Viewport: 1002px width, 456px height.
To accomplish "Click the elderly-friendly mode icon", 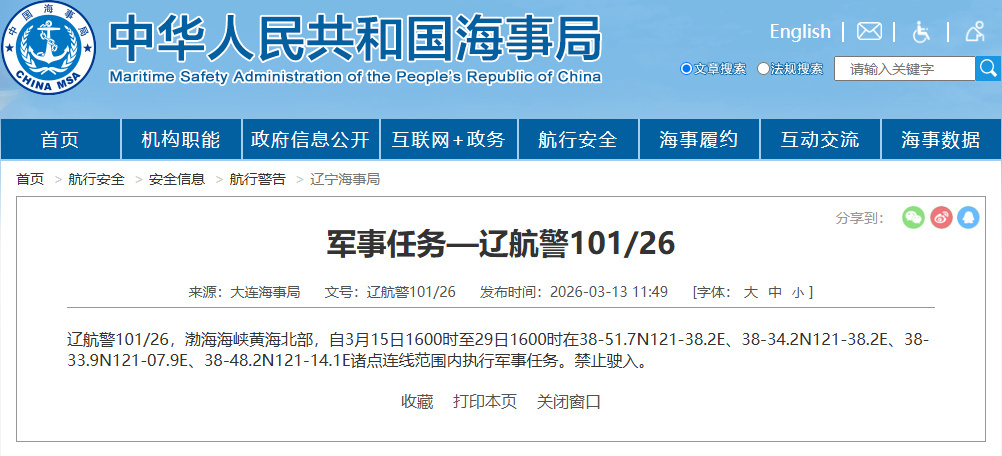I will (x=975, y=31).
